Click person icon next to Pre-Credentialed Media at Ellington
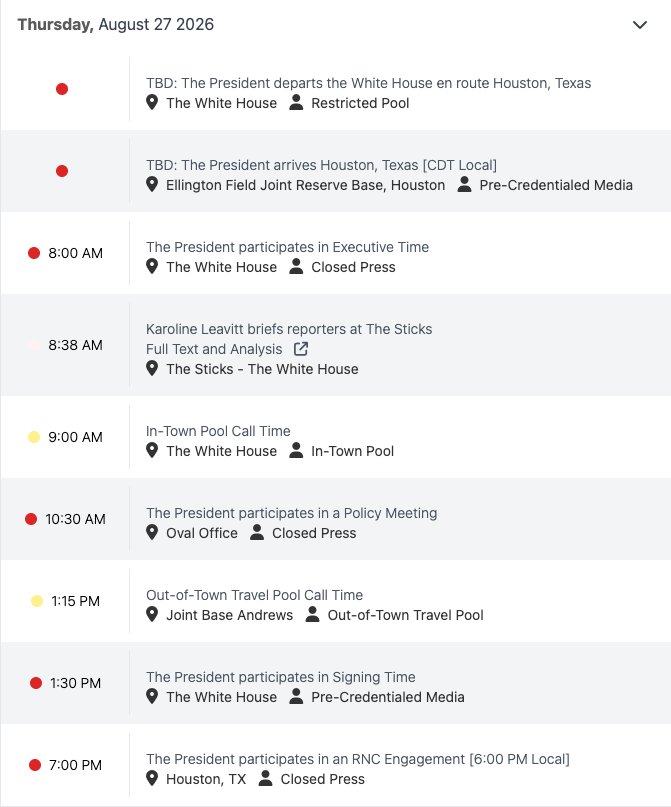 [x=464, y=184]
